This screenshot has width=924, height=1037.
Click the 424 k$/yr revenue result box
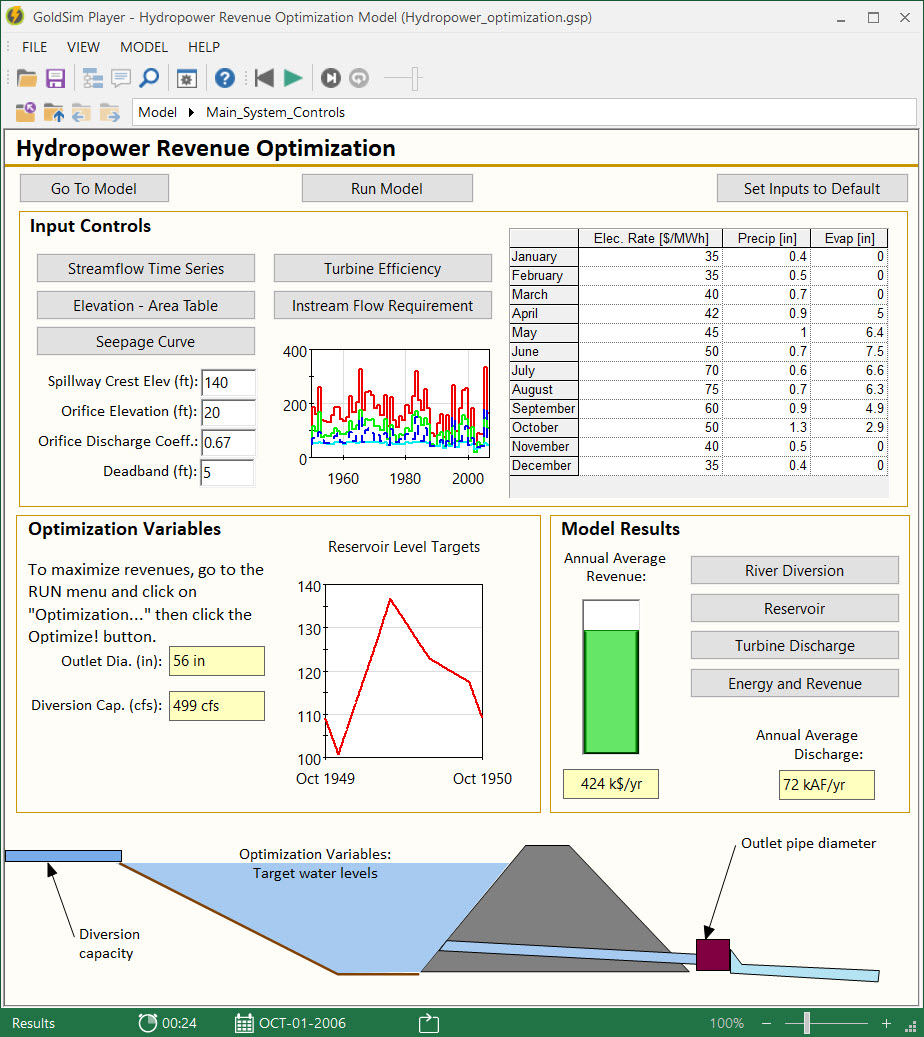pos(611,784)
